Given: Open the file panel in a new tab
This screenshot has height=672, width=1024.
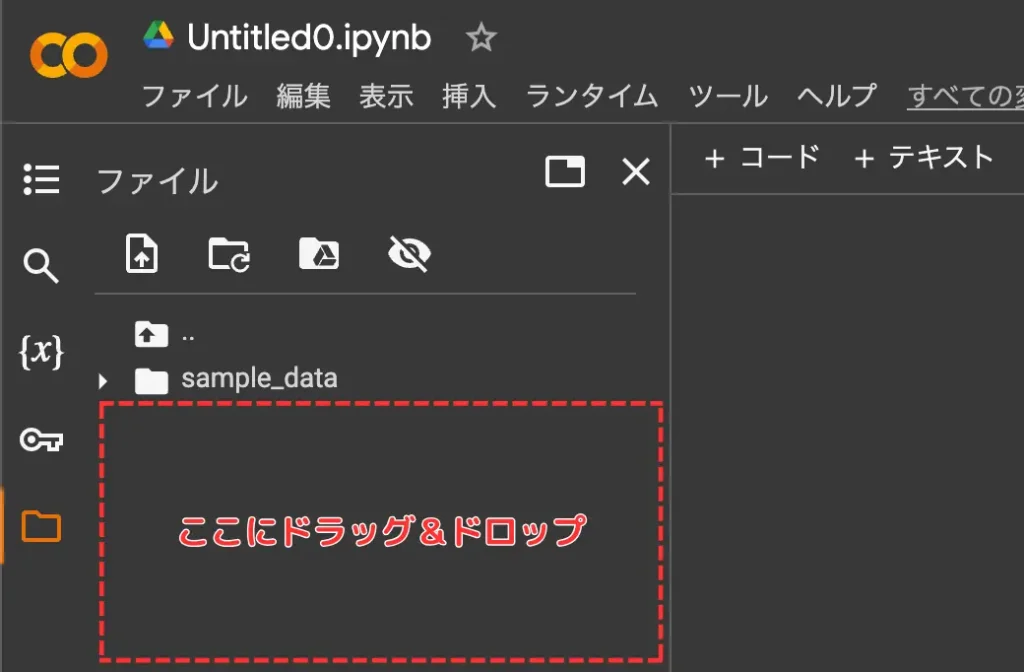Looking at the screenshot, I should click(565, 172).
